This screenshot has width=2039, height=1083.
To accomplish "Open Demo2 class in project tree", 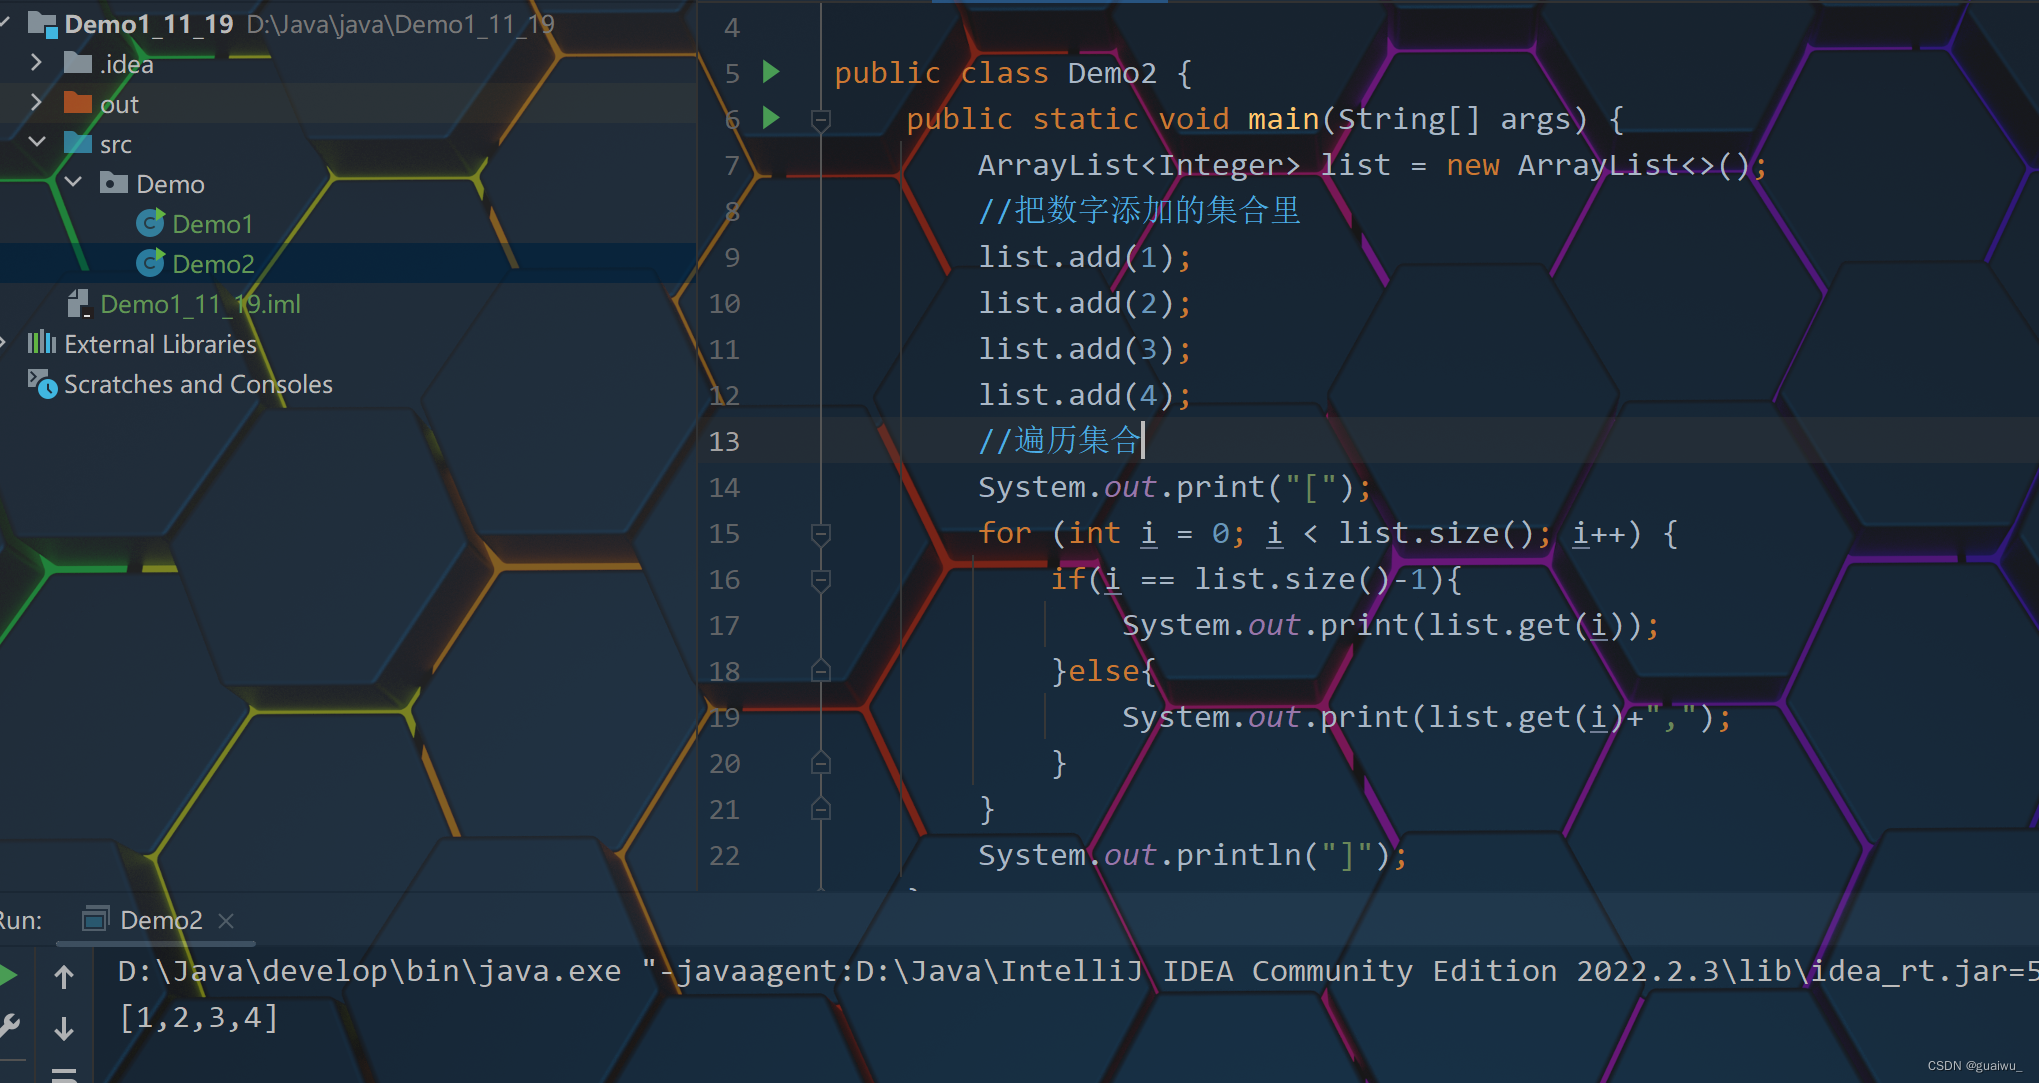I will point(212,264).
